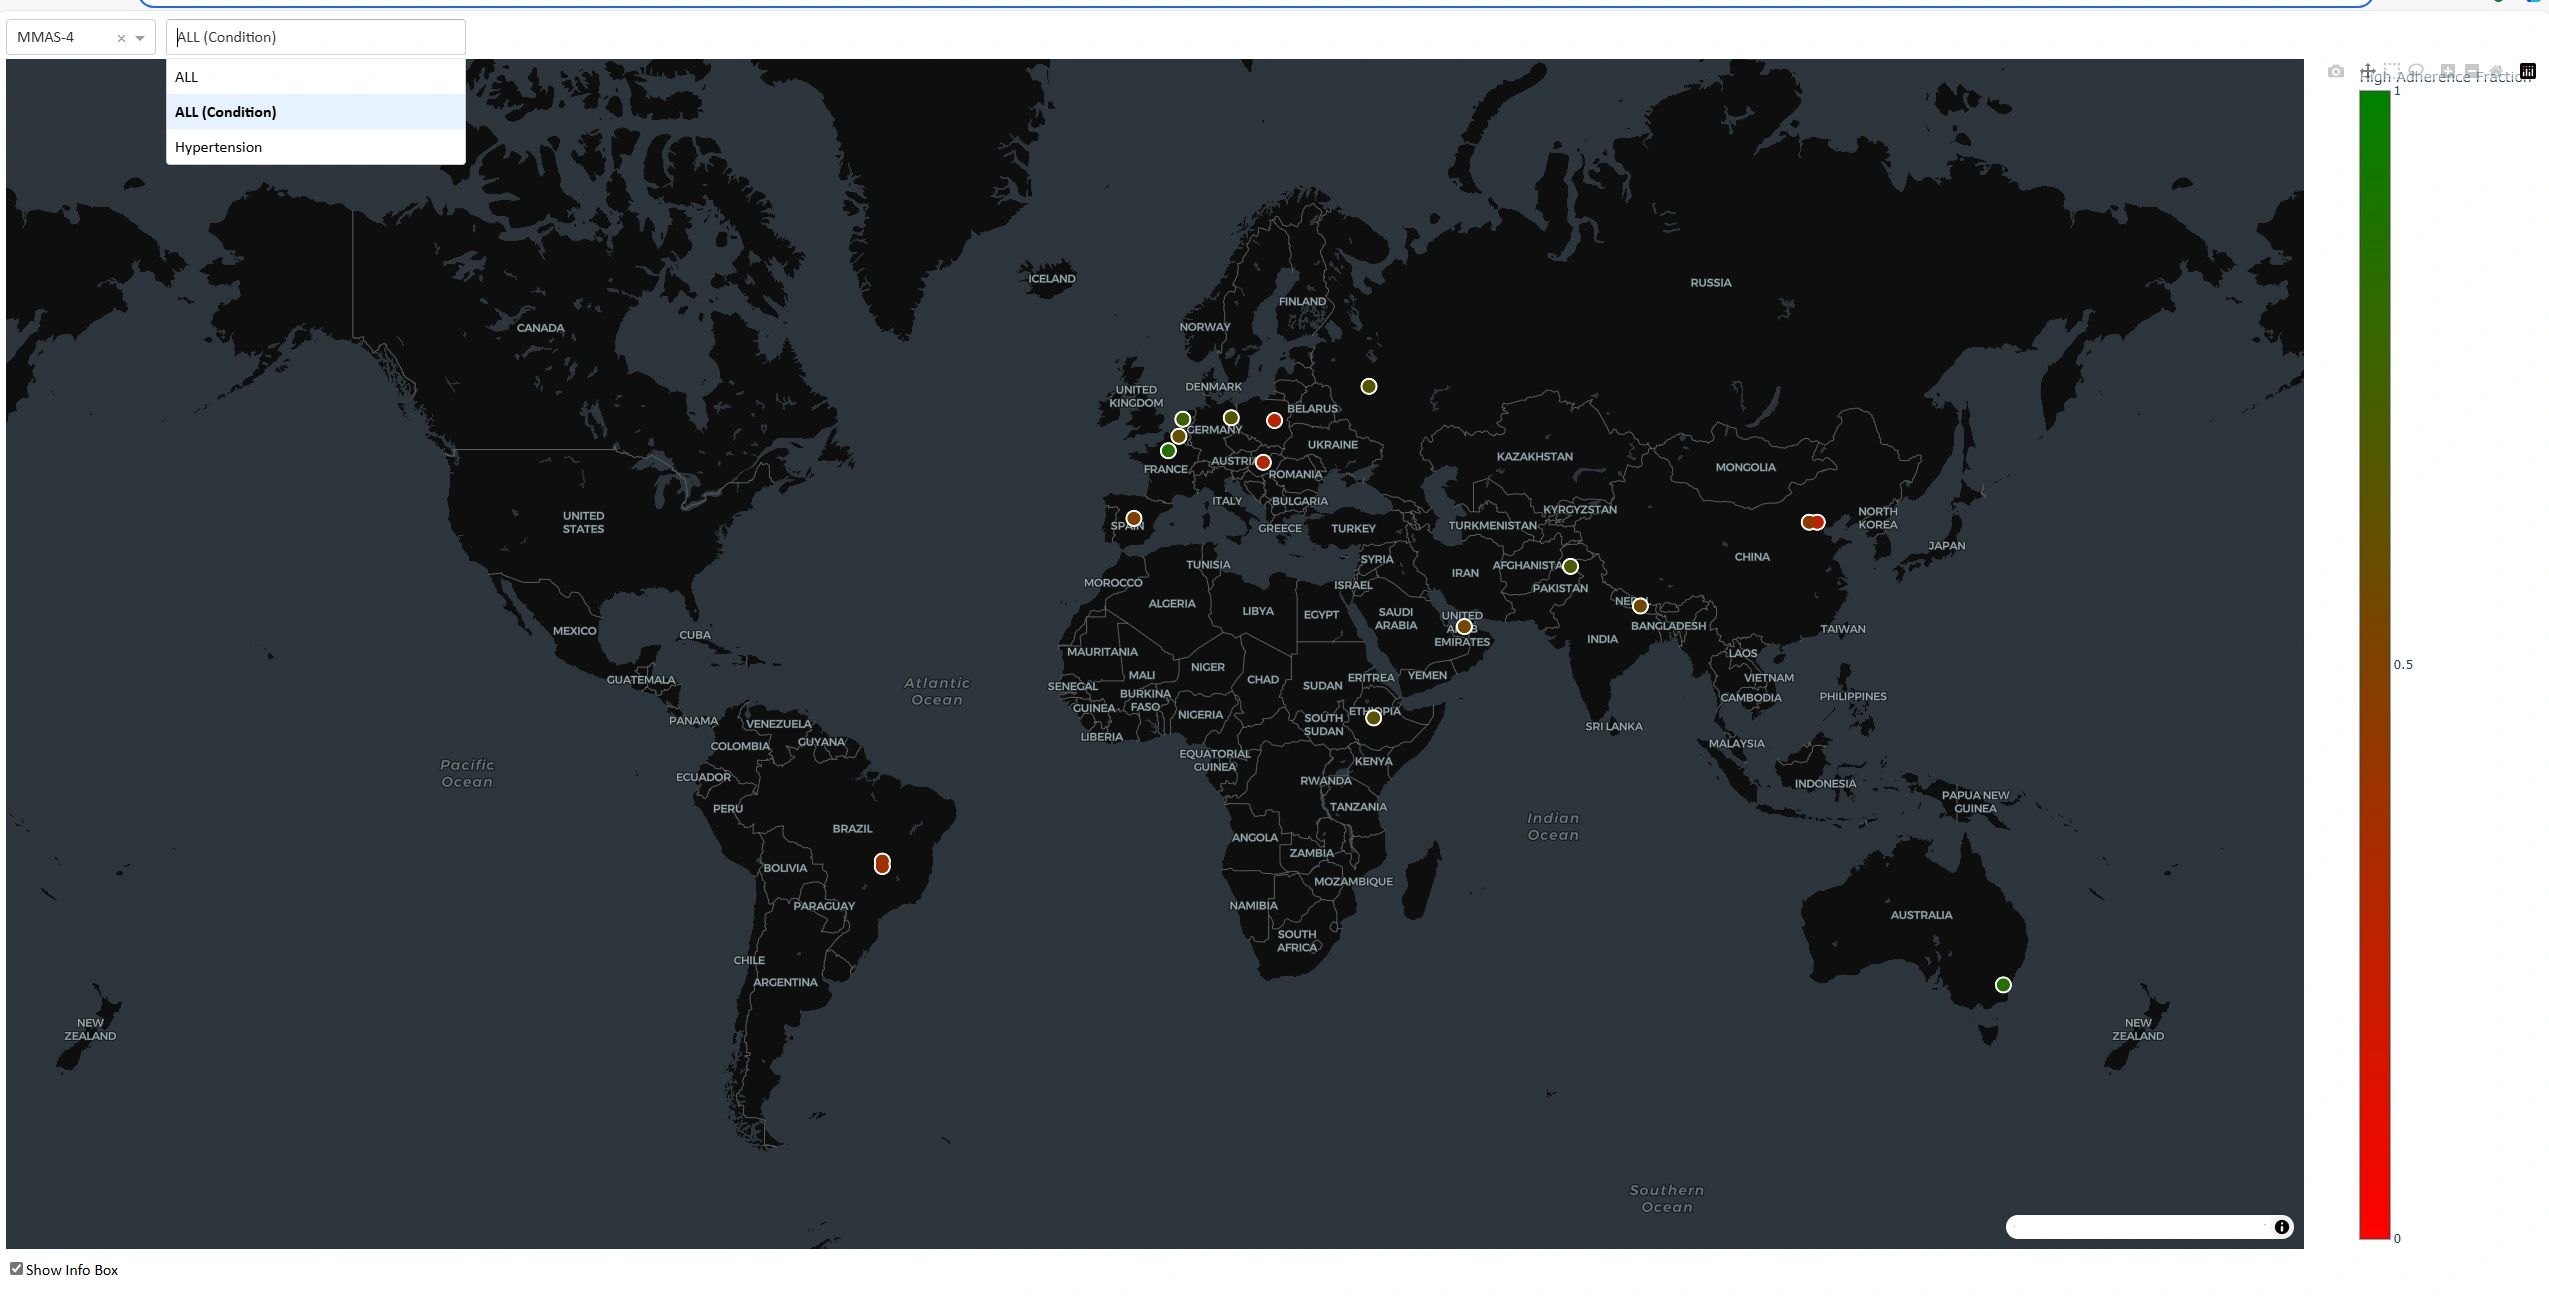This screenshot has width=2549, height=1297.
Task: Click the Plotly logo bar-chart icon
Action: pos(2528,71)
